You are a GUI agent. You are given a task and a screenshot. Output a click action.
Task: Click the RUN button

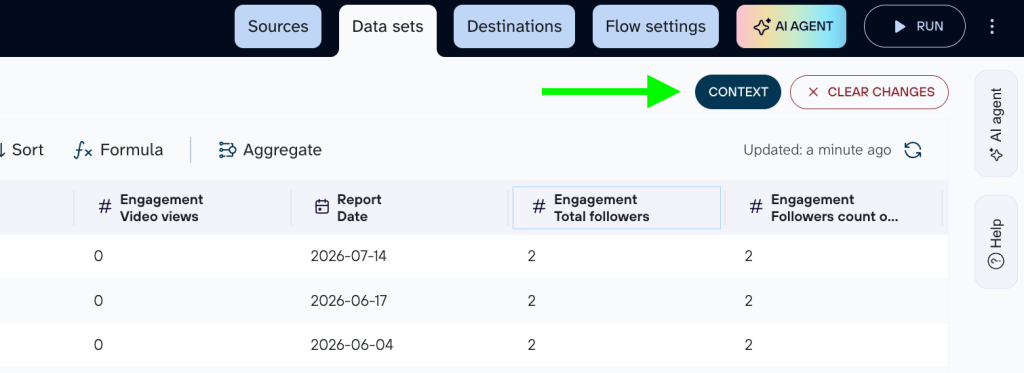tap(915, 27)
